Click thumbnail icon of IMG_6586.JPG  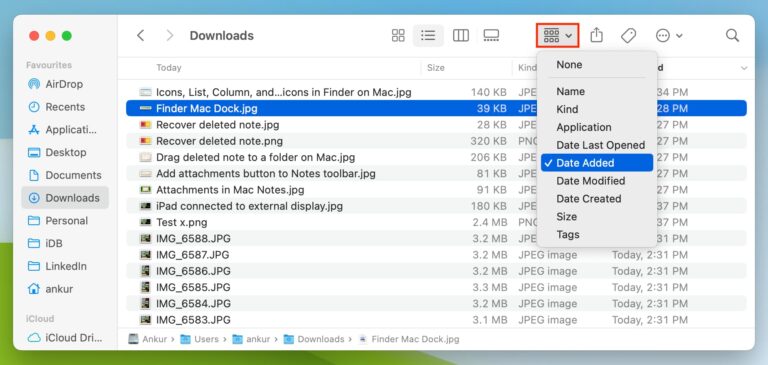click(145, 271)
